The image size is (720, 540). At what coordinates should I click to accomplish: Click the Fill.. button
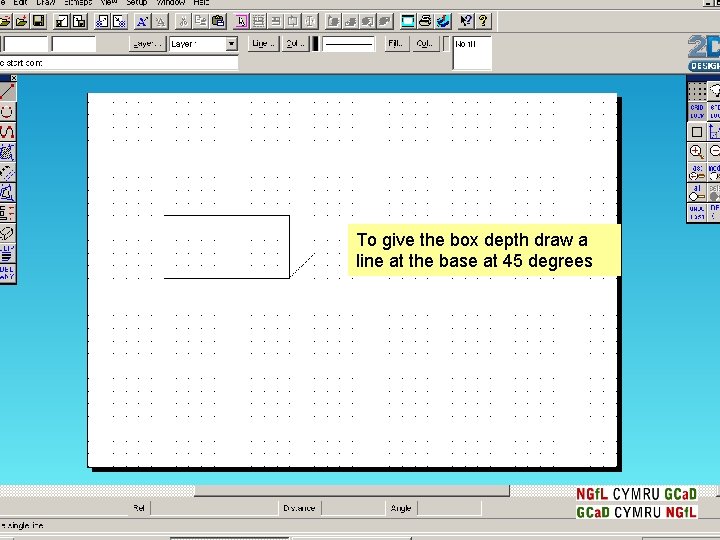395,44
